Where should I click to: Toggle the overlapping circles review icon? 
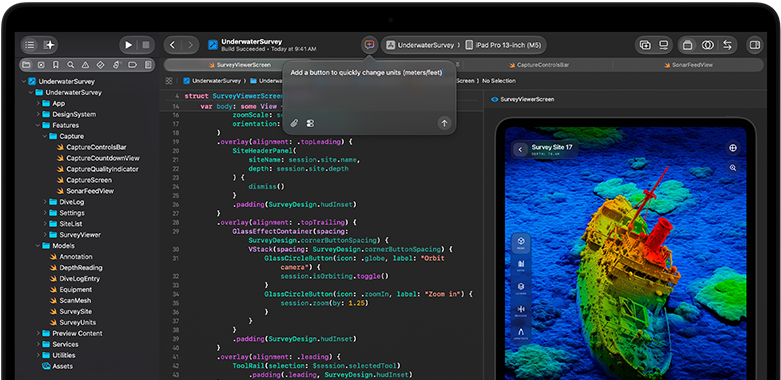coord(707,45)
